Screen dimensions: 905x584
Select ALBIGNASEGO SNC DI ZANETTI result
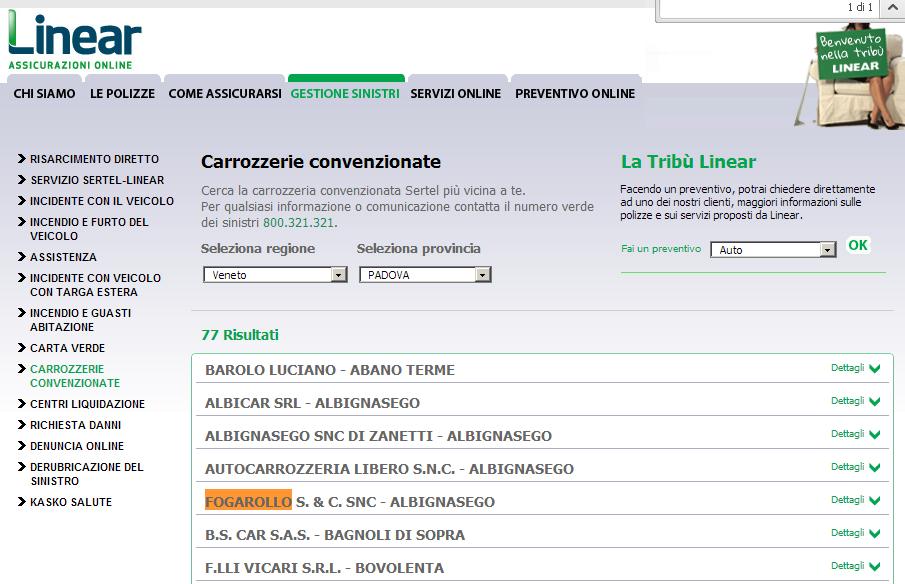pyautogui.click(x=379, y=436)
